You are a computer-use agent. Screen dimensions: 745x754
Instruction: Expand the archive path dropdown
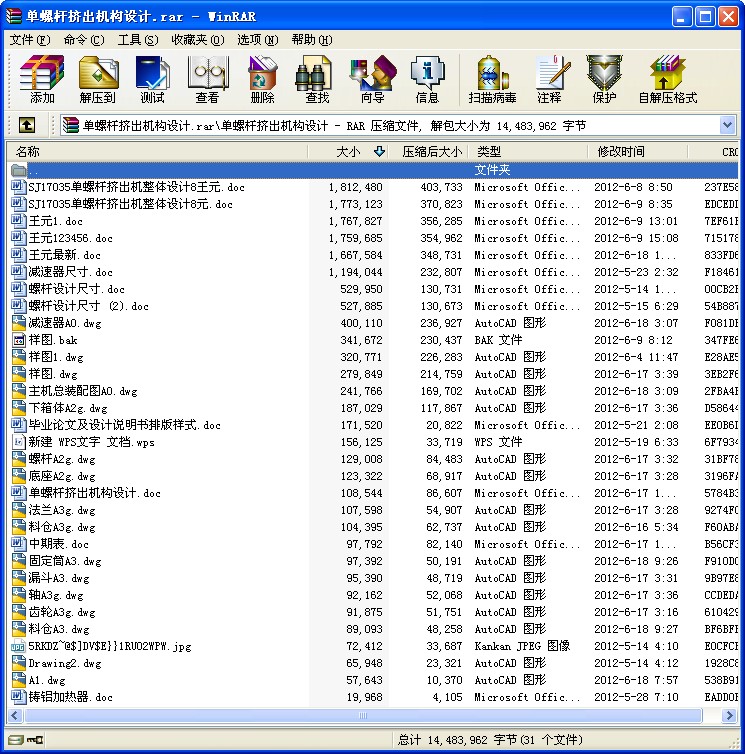727,125
